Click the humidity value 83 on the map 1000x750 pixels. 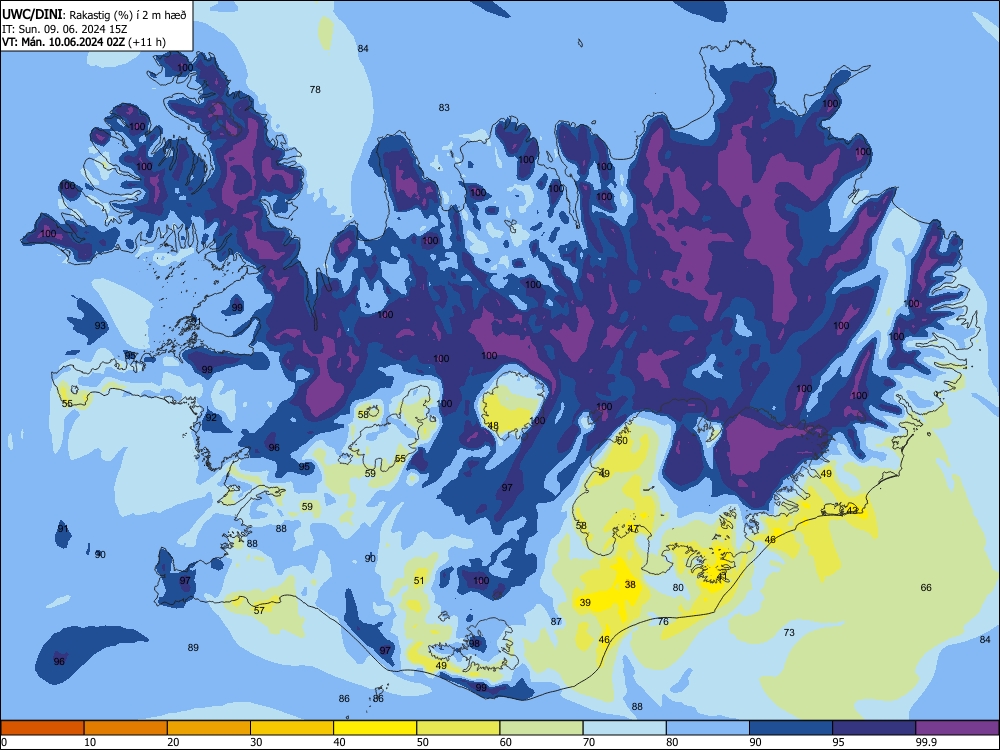coord(444,108)
